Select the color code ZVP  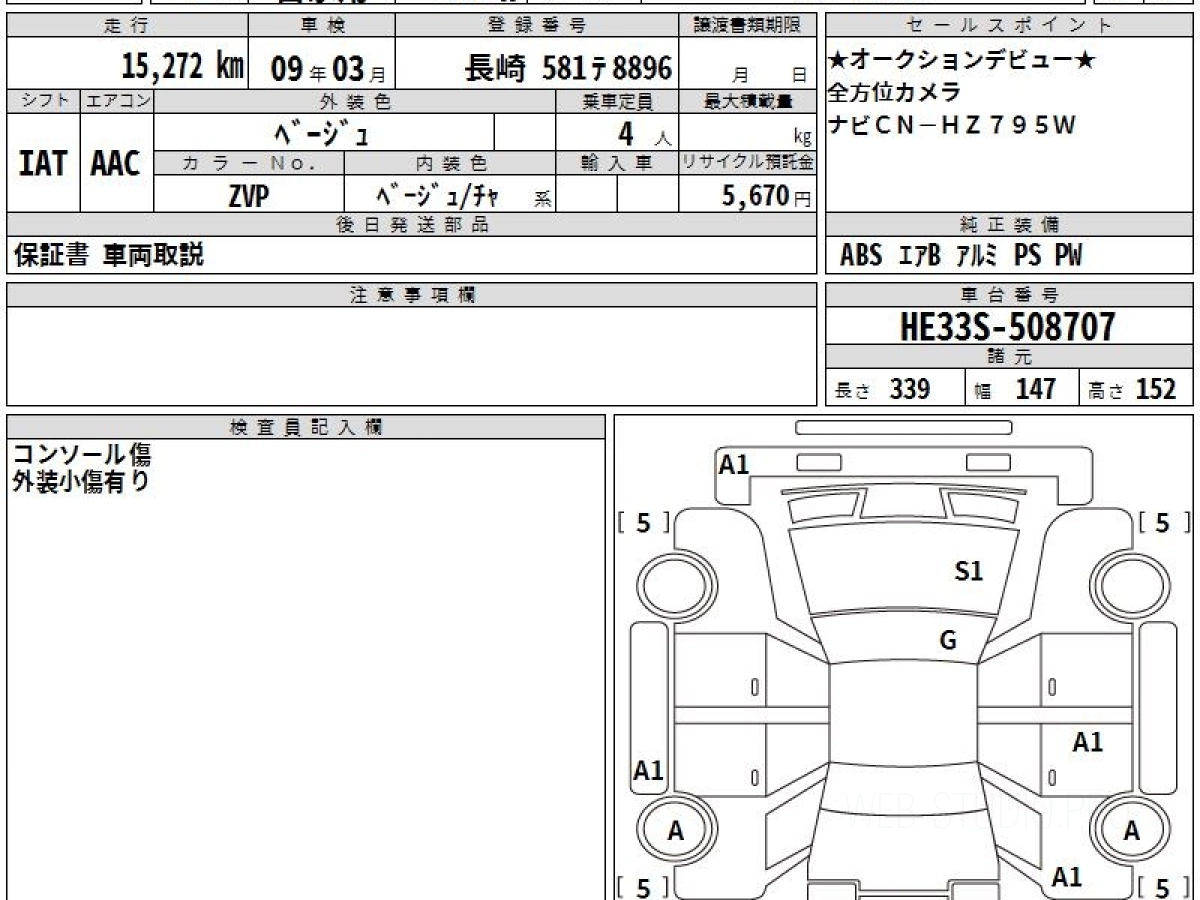tap(248, 196)
